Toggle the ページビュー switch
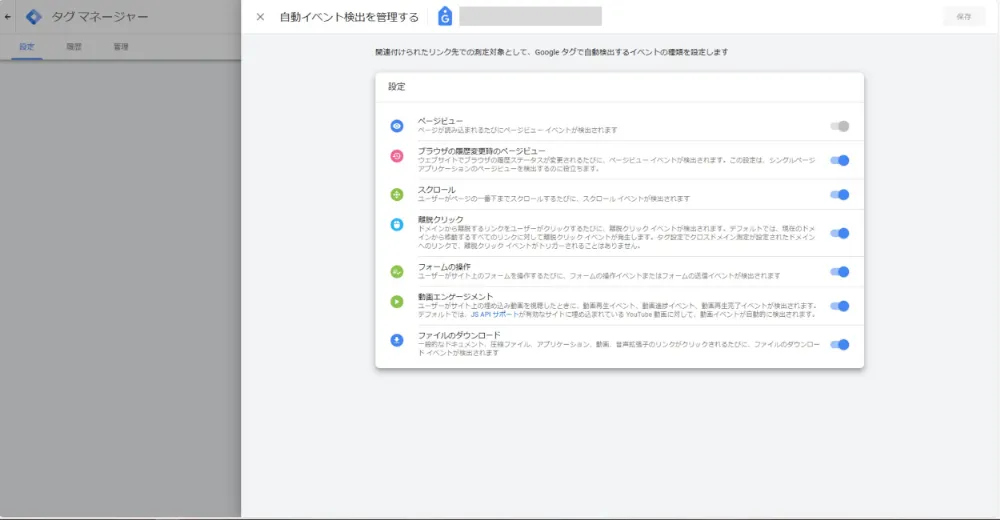 [x=839, y=126]
